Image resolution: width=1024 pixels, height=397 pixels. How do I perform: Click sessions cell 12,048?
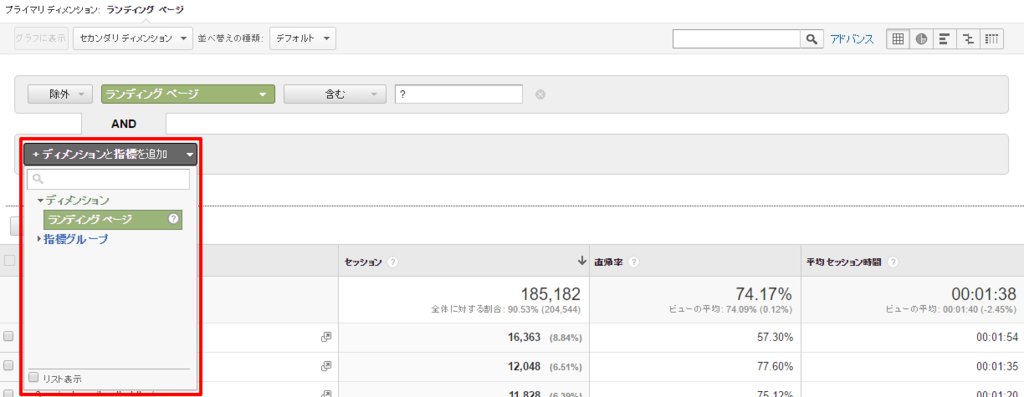(524, 366)
